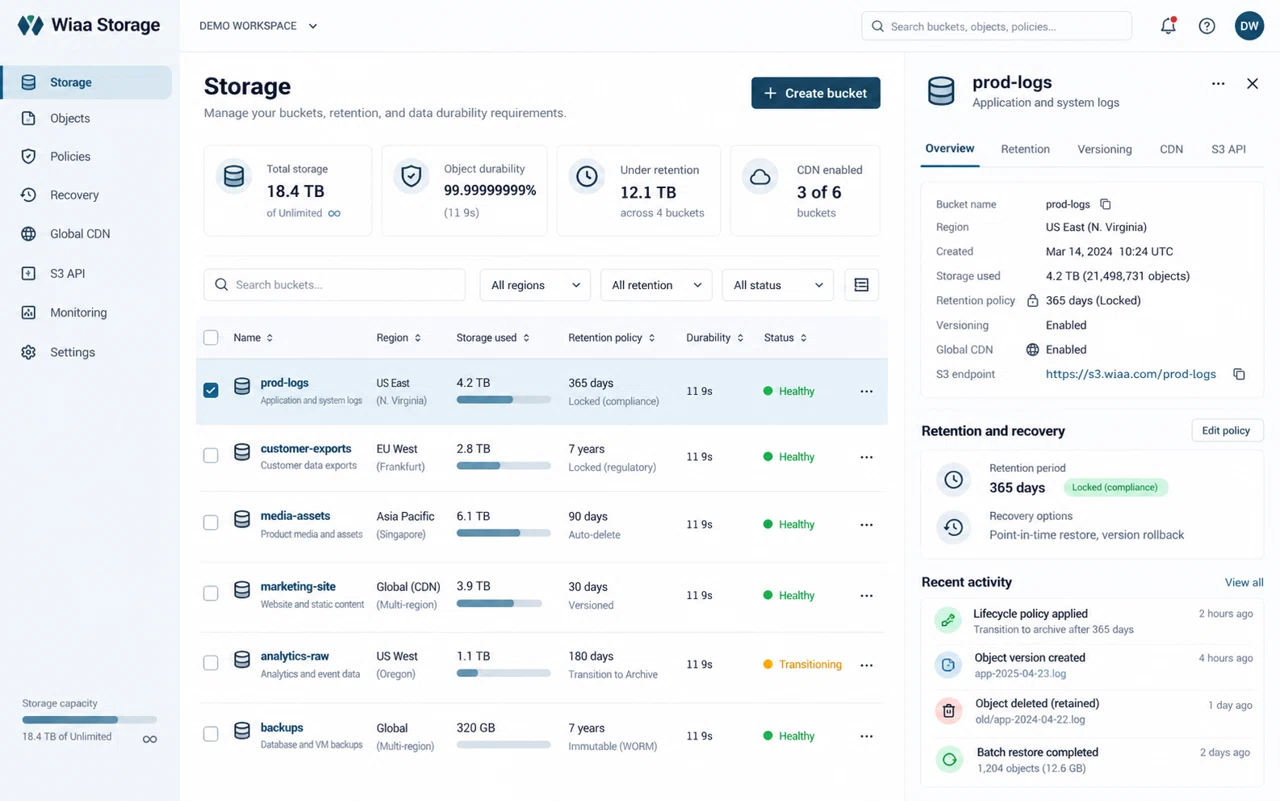1280x801 pixels.
Task: Open row actions for analytics-raw
Action: [x=866, y=664]
